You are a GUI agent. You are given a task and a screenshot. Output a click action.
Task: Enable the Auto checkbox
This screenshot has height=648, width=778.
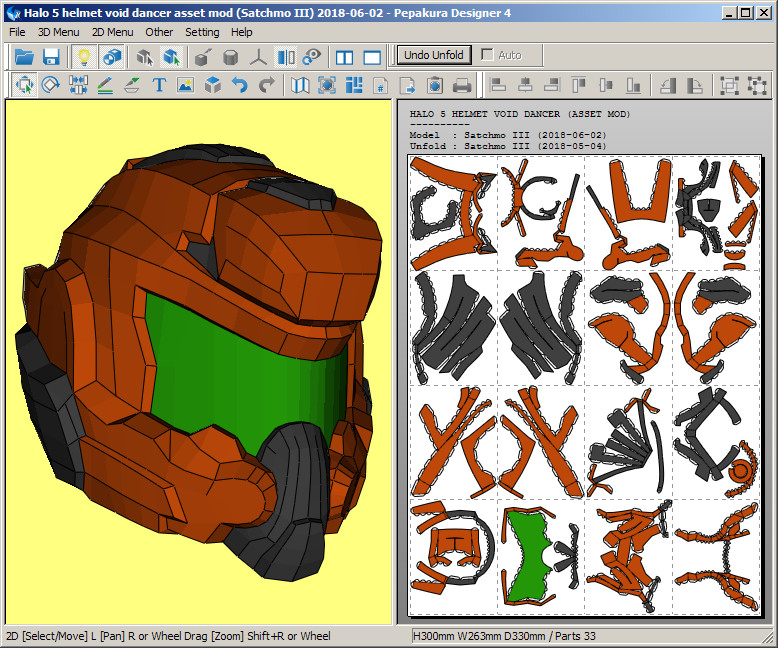(x=487, y=55)
